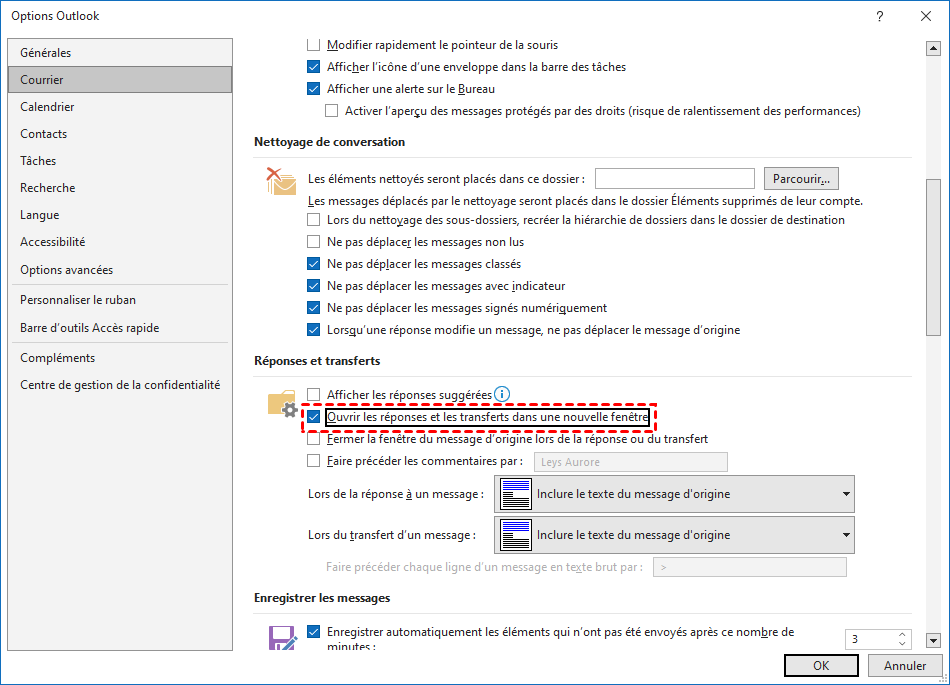Click the scrollbar down arrow
950x685 pixels.
933,640
